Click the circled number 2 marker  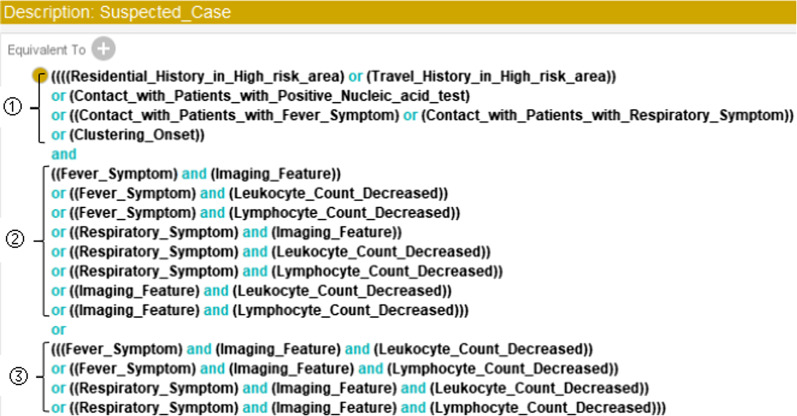point(13,240)
